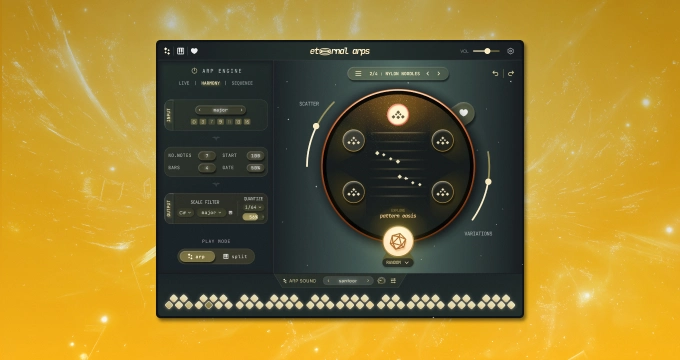680x360 pixels.
Task: Click the Scatter arc slider handle
Action: click(x=316, y=126)
